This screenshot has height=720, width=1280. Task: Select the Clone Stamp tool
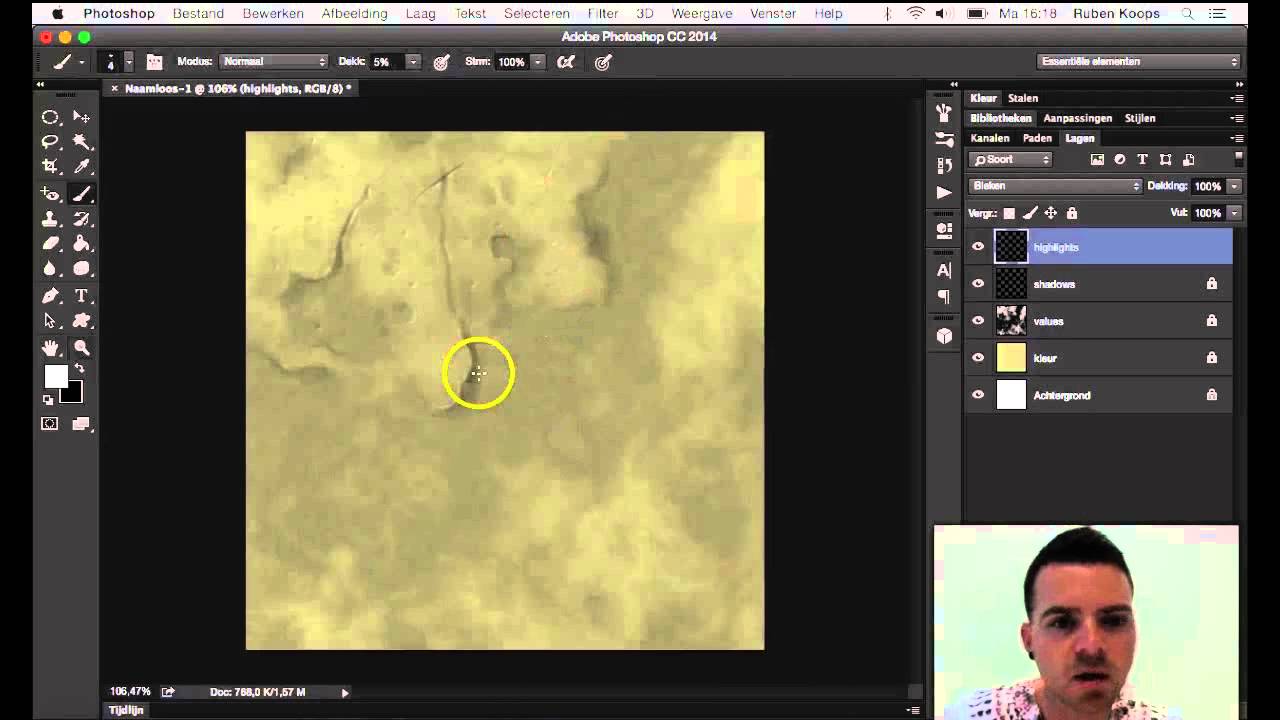tap(50, 219)
